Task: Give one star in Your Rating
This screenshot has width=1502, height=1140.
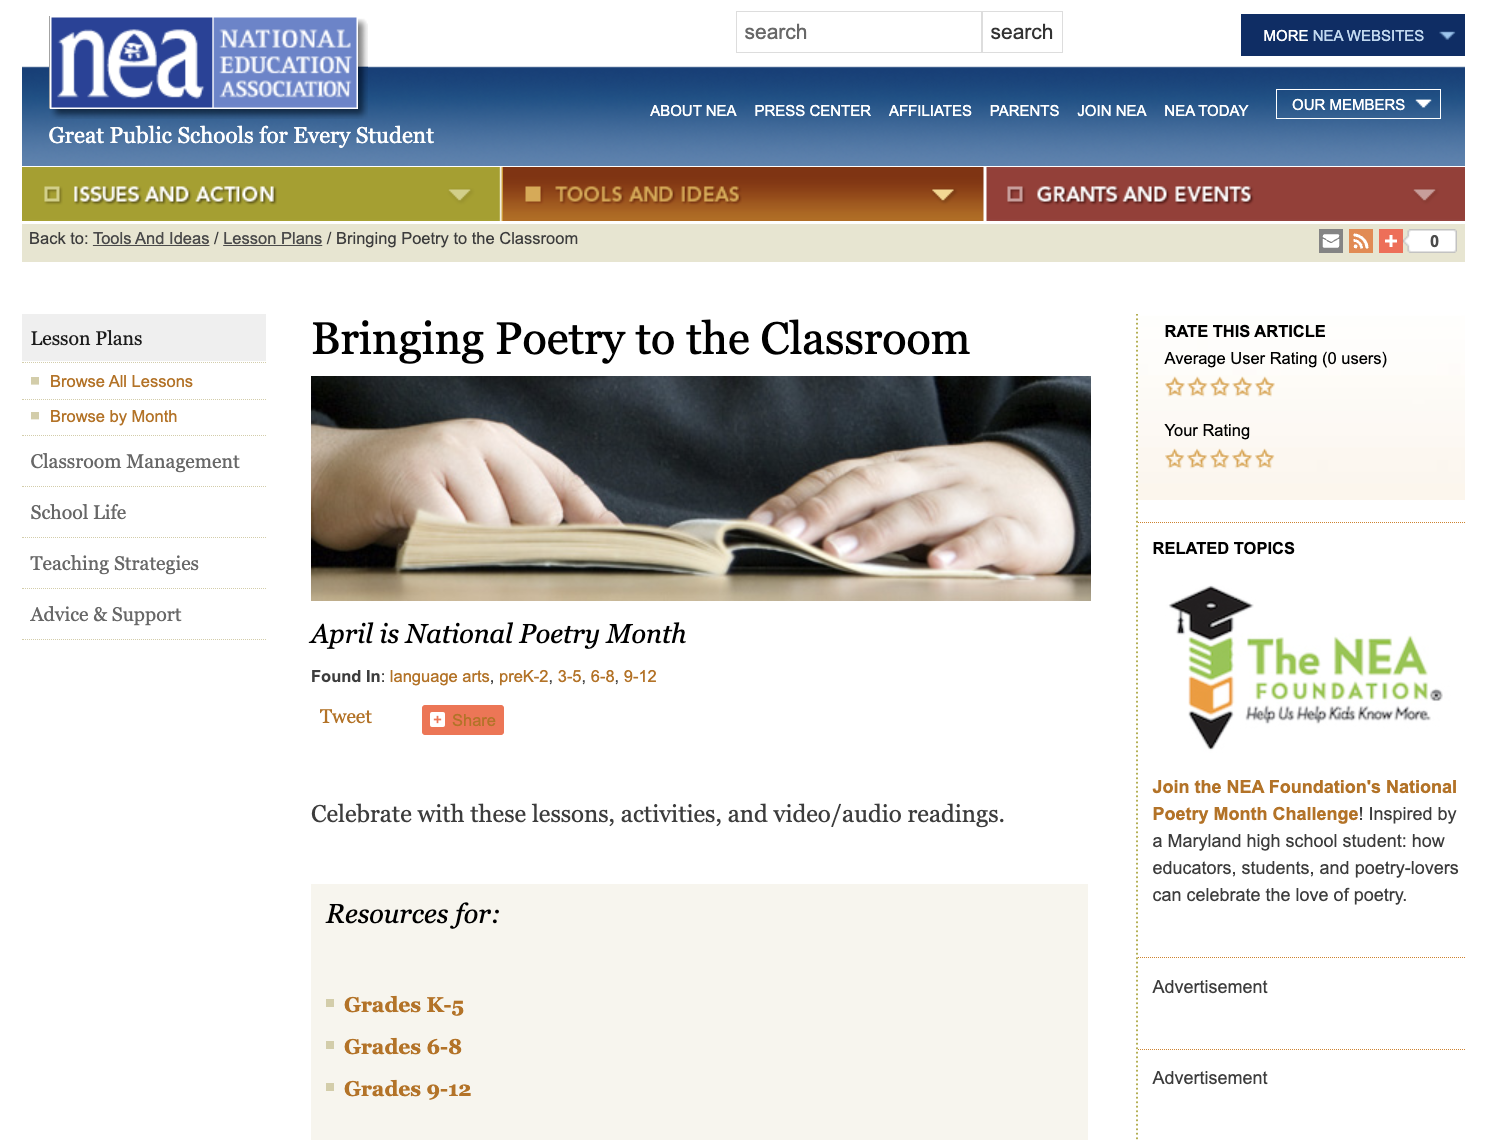Action: tap(1174, 458)
